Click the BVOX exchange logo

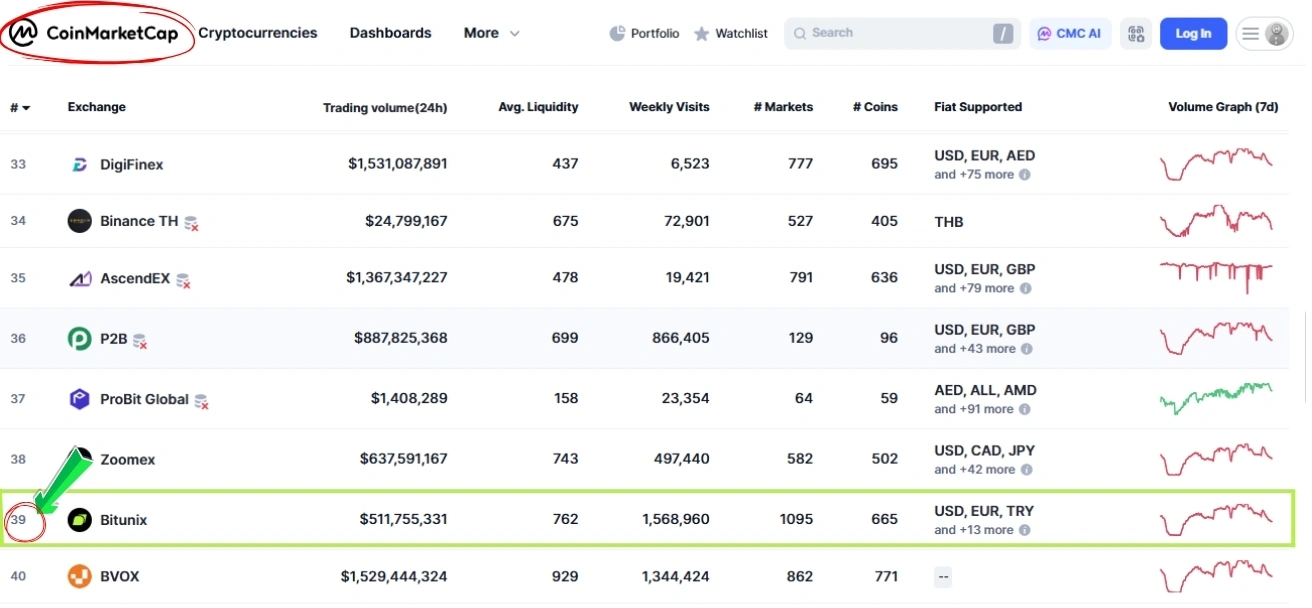tap(79, 576)
